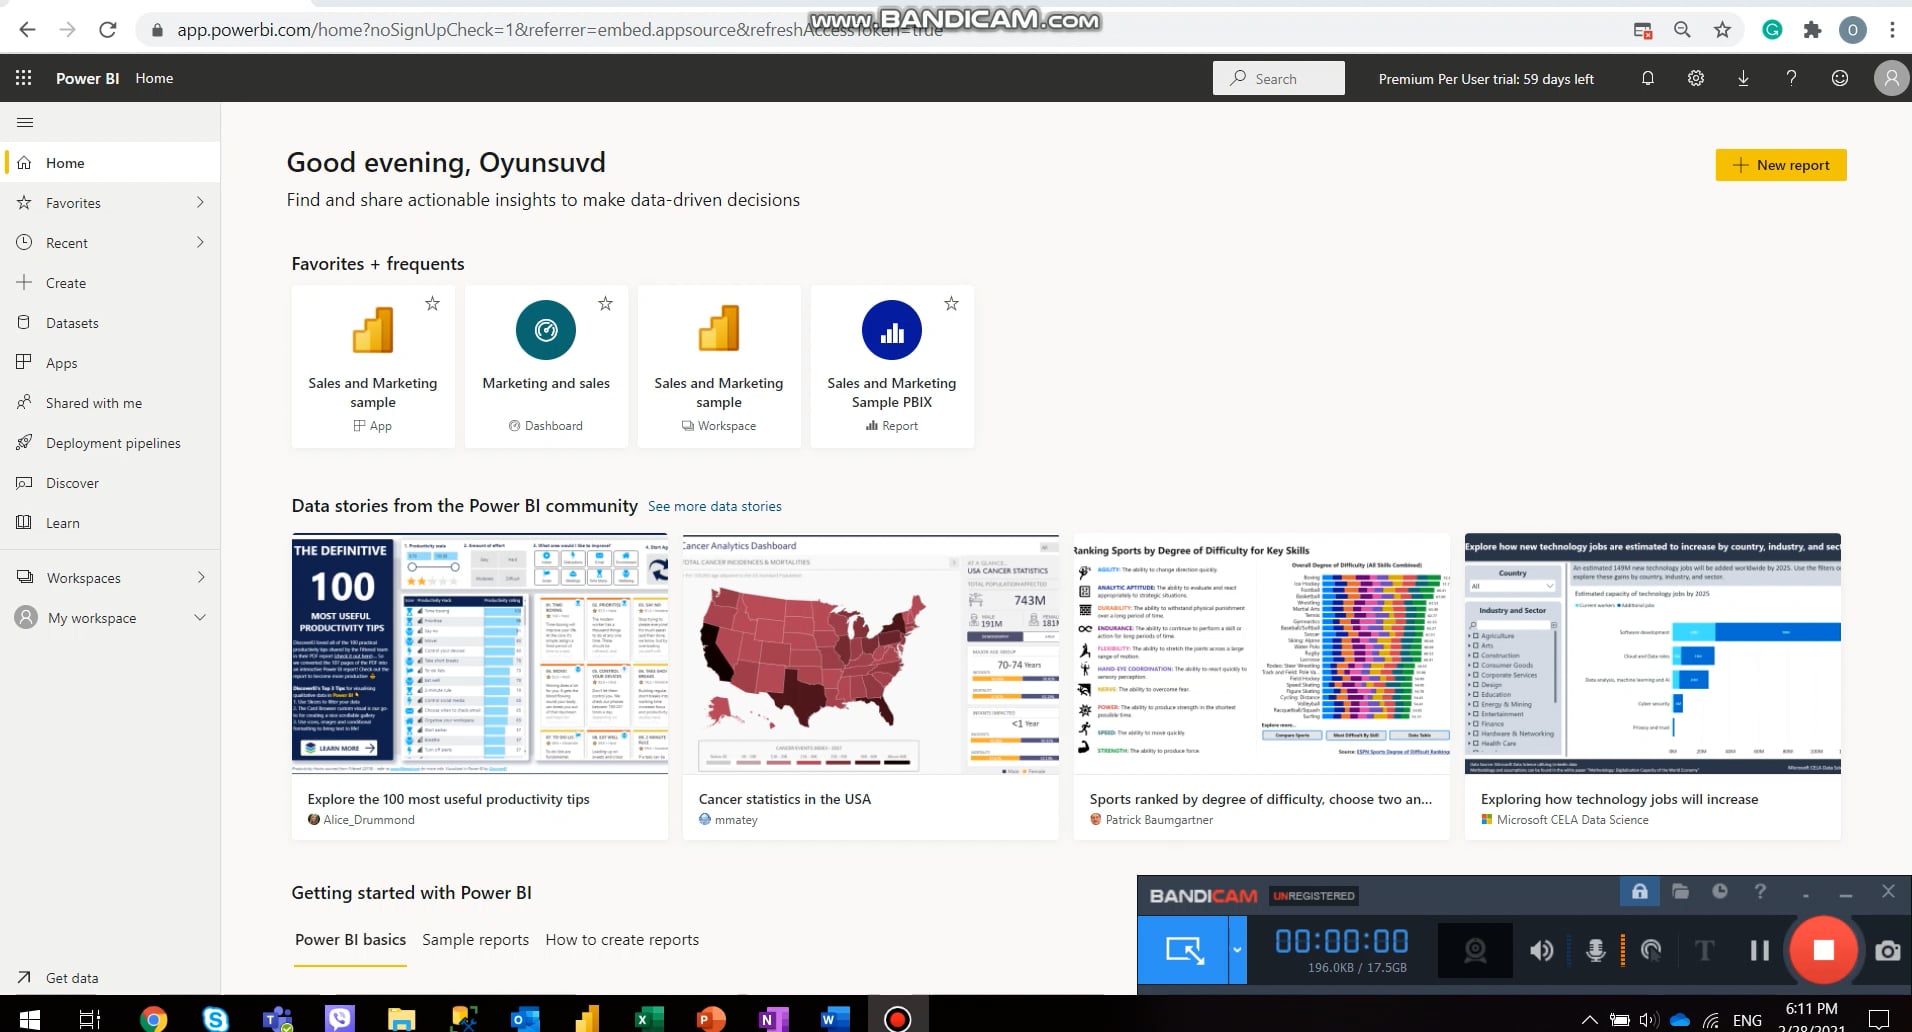Open Discover in the sidebar
The width and height of the screenshot is (1912, 1032).
[110, 482]
